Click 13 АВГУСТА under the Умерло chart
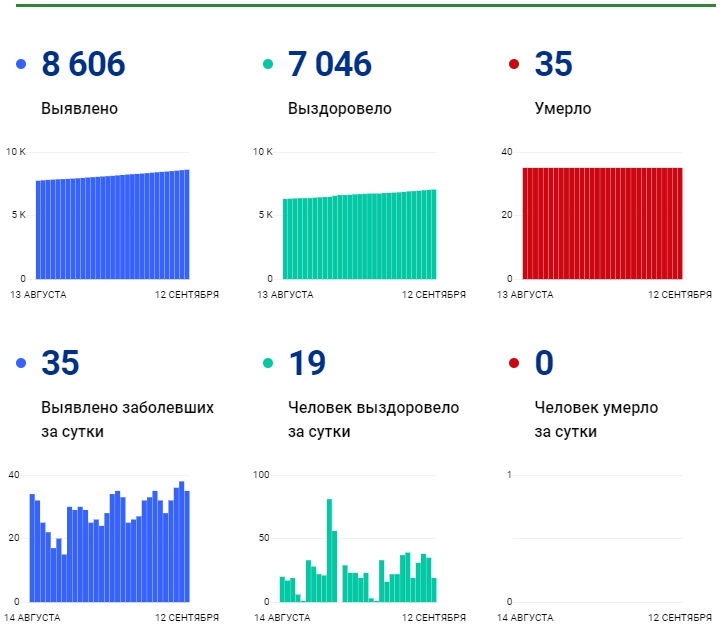727x633 pixels. click(525, 295)
